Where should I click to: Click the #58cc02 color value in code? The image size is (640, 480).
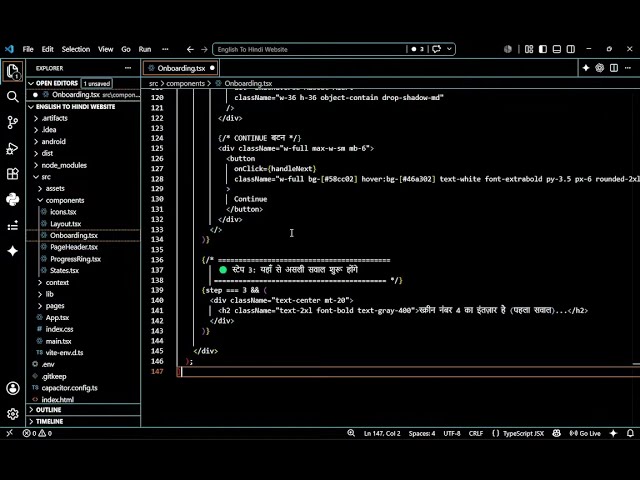coord(339,179)
